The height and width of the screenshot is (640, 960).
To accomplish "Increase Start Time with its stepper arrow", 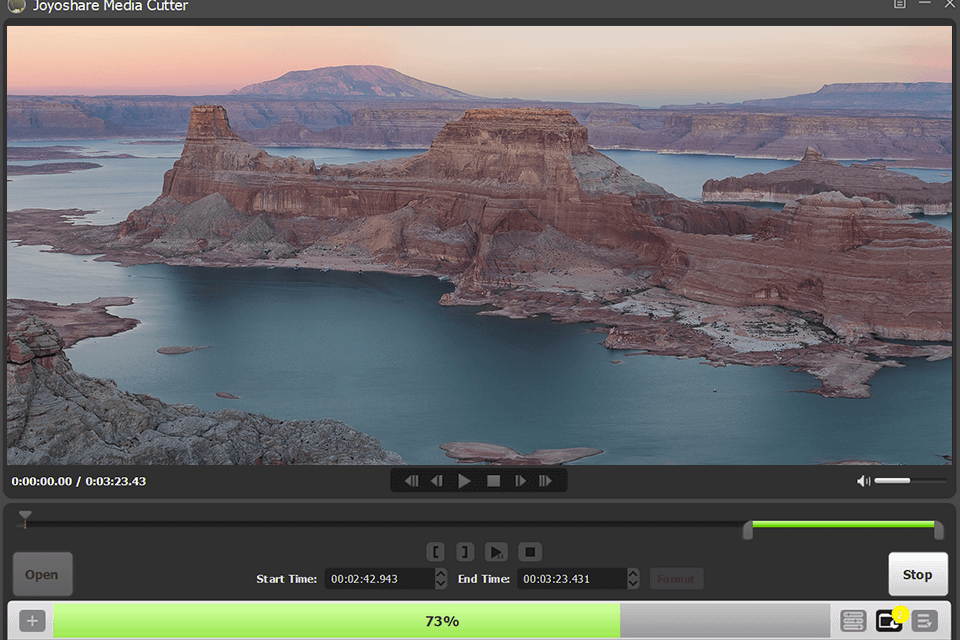I will point(440,573).
